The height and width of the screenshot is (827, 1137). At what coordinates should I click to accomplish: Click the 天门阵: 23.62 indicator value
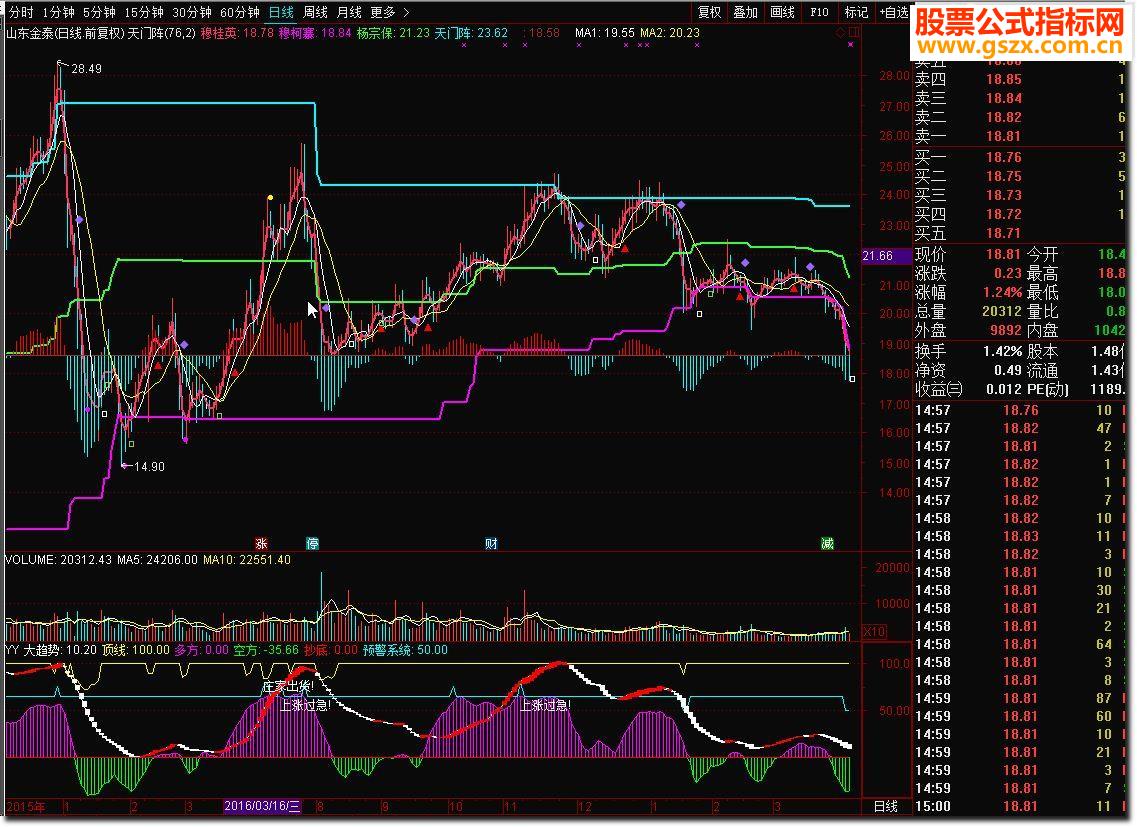471,33
